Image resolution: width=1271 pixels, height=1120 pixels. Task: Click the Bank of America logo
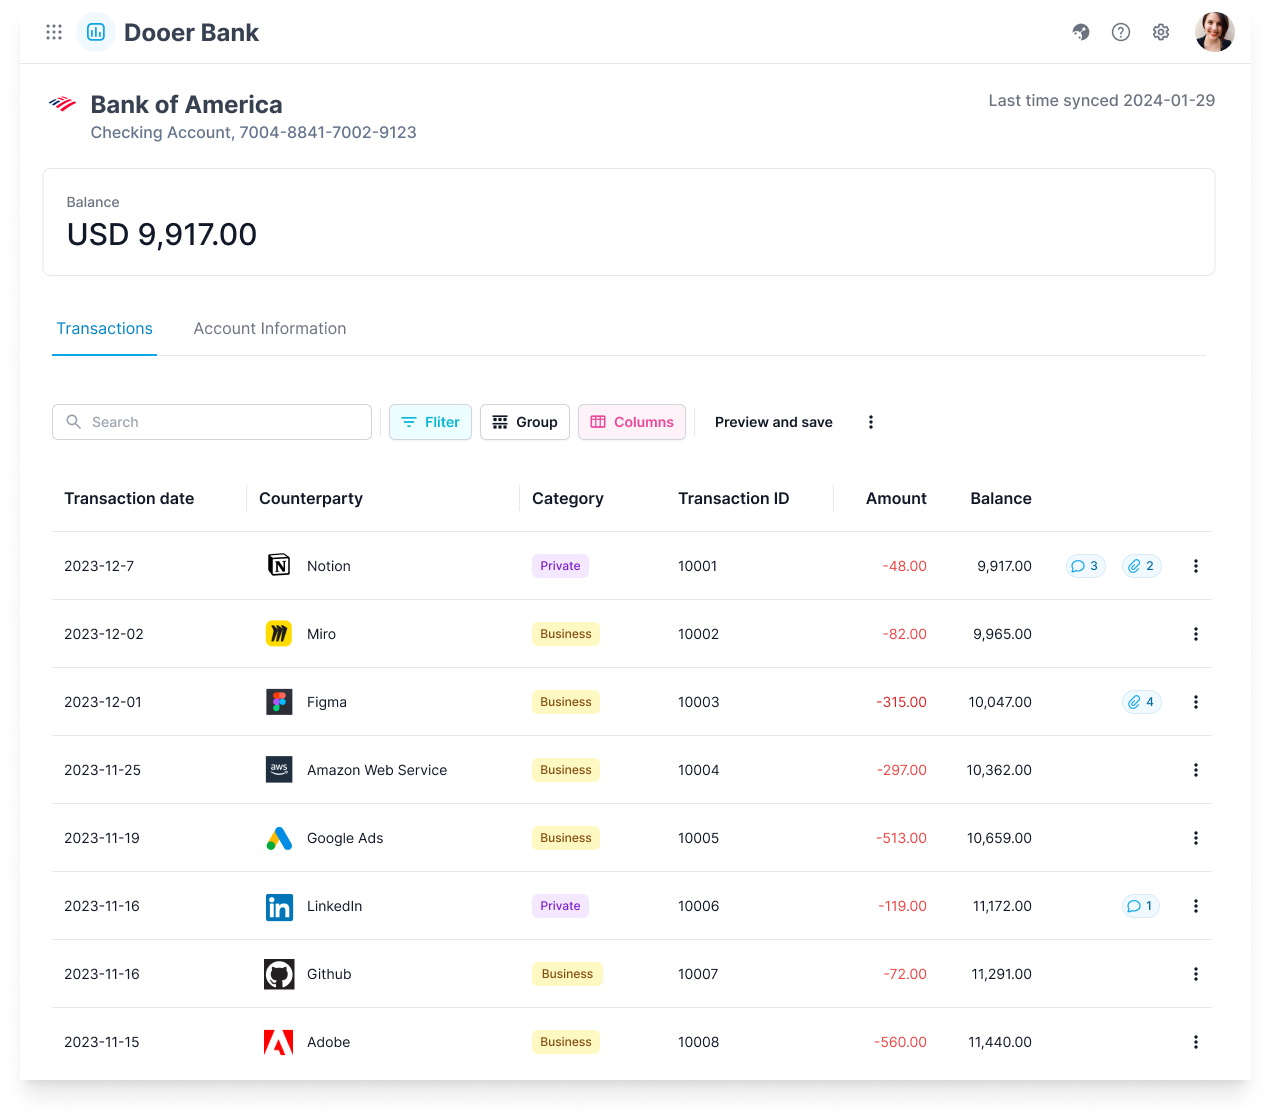tap(62, 104)
